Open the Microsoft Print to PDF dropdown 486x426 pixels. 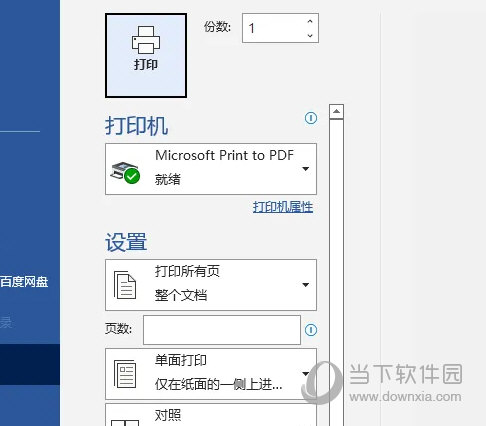[x=211, y=169]
